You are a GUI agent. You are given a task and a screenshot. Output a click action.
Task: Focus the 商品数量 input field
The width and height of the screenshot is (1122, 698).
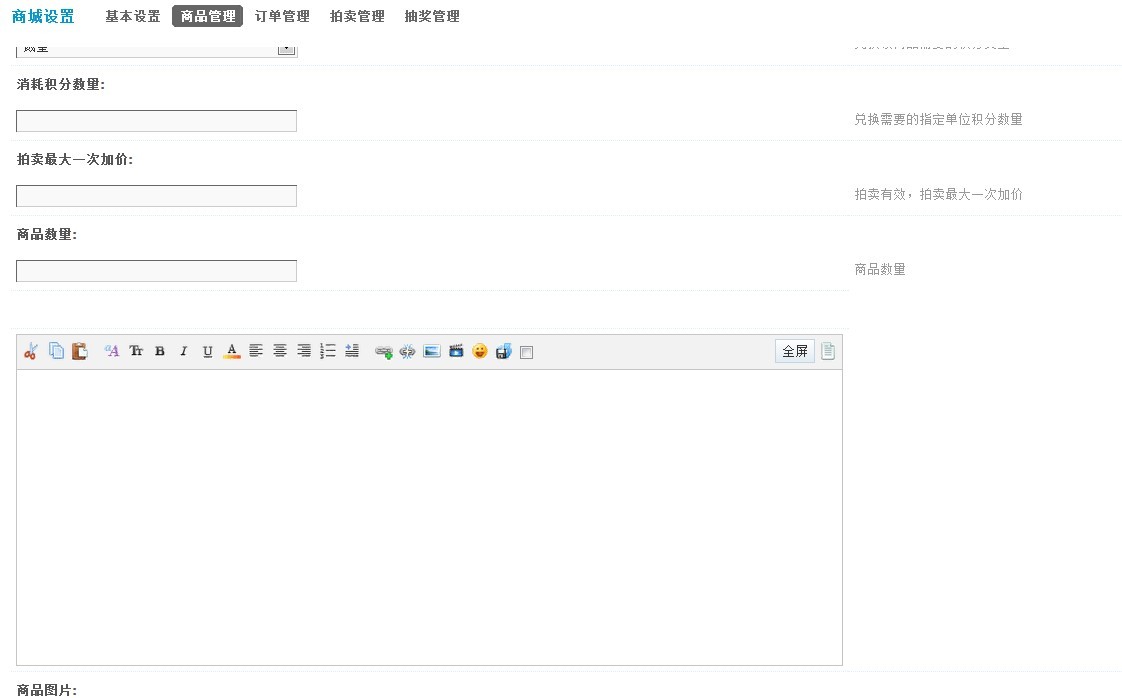(156, 271)
